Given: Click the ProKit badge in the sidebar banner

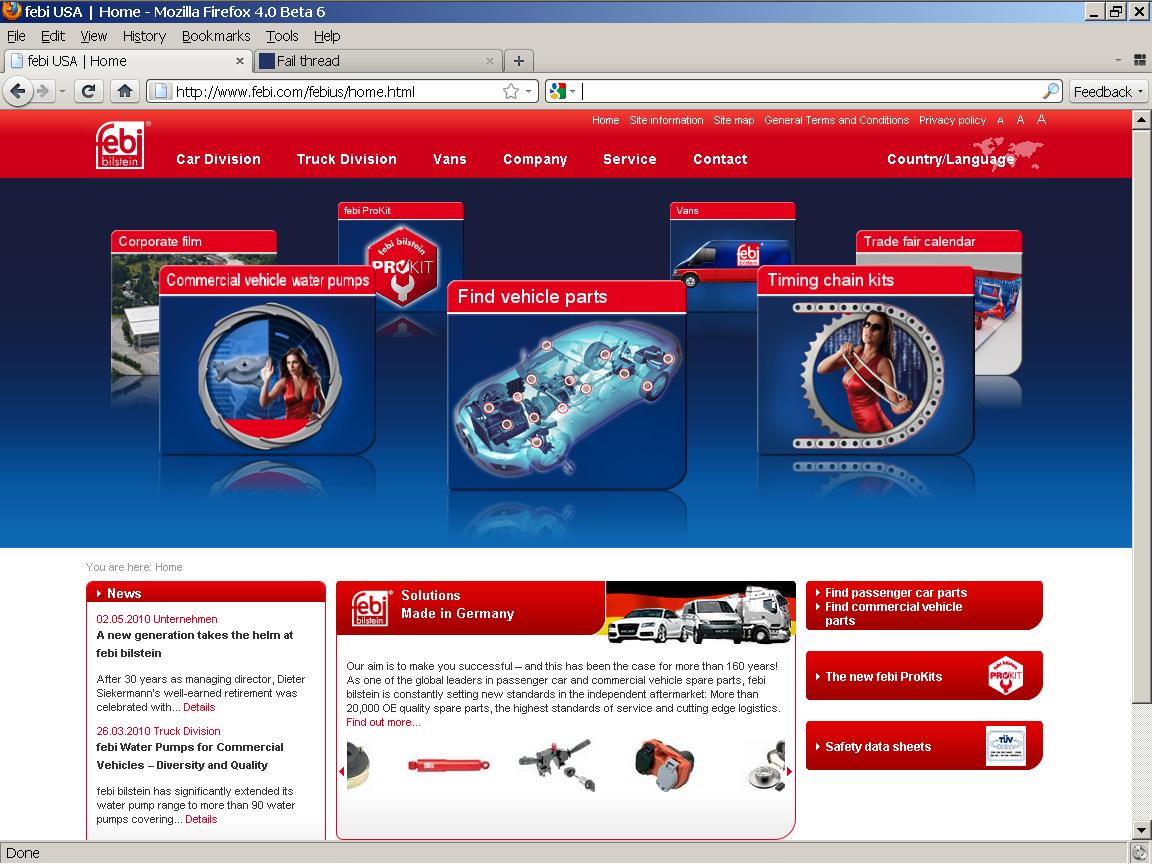Looking at the screenshot, I should point(1005,675).
